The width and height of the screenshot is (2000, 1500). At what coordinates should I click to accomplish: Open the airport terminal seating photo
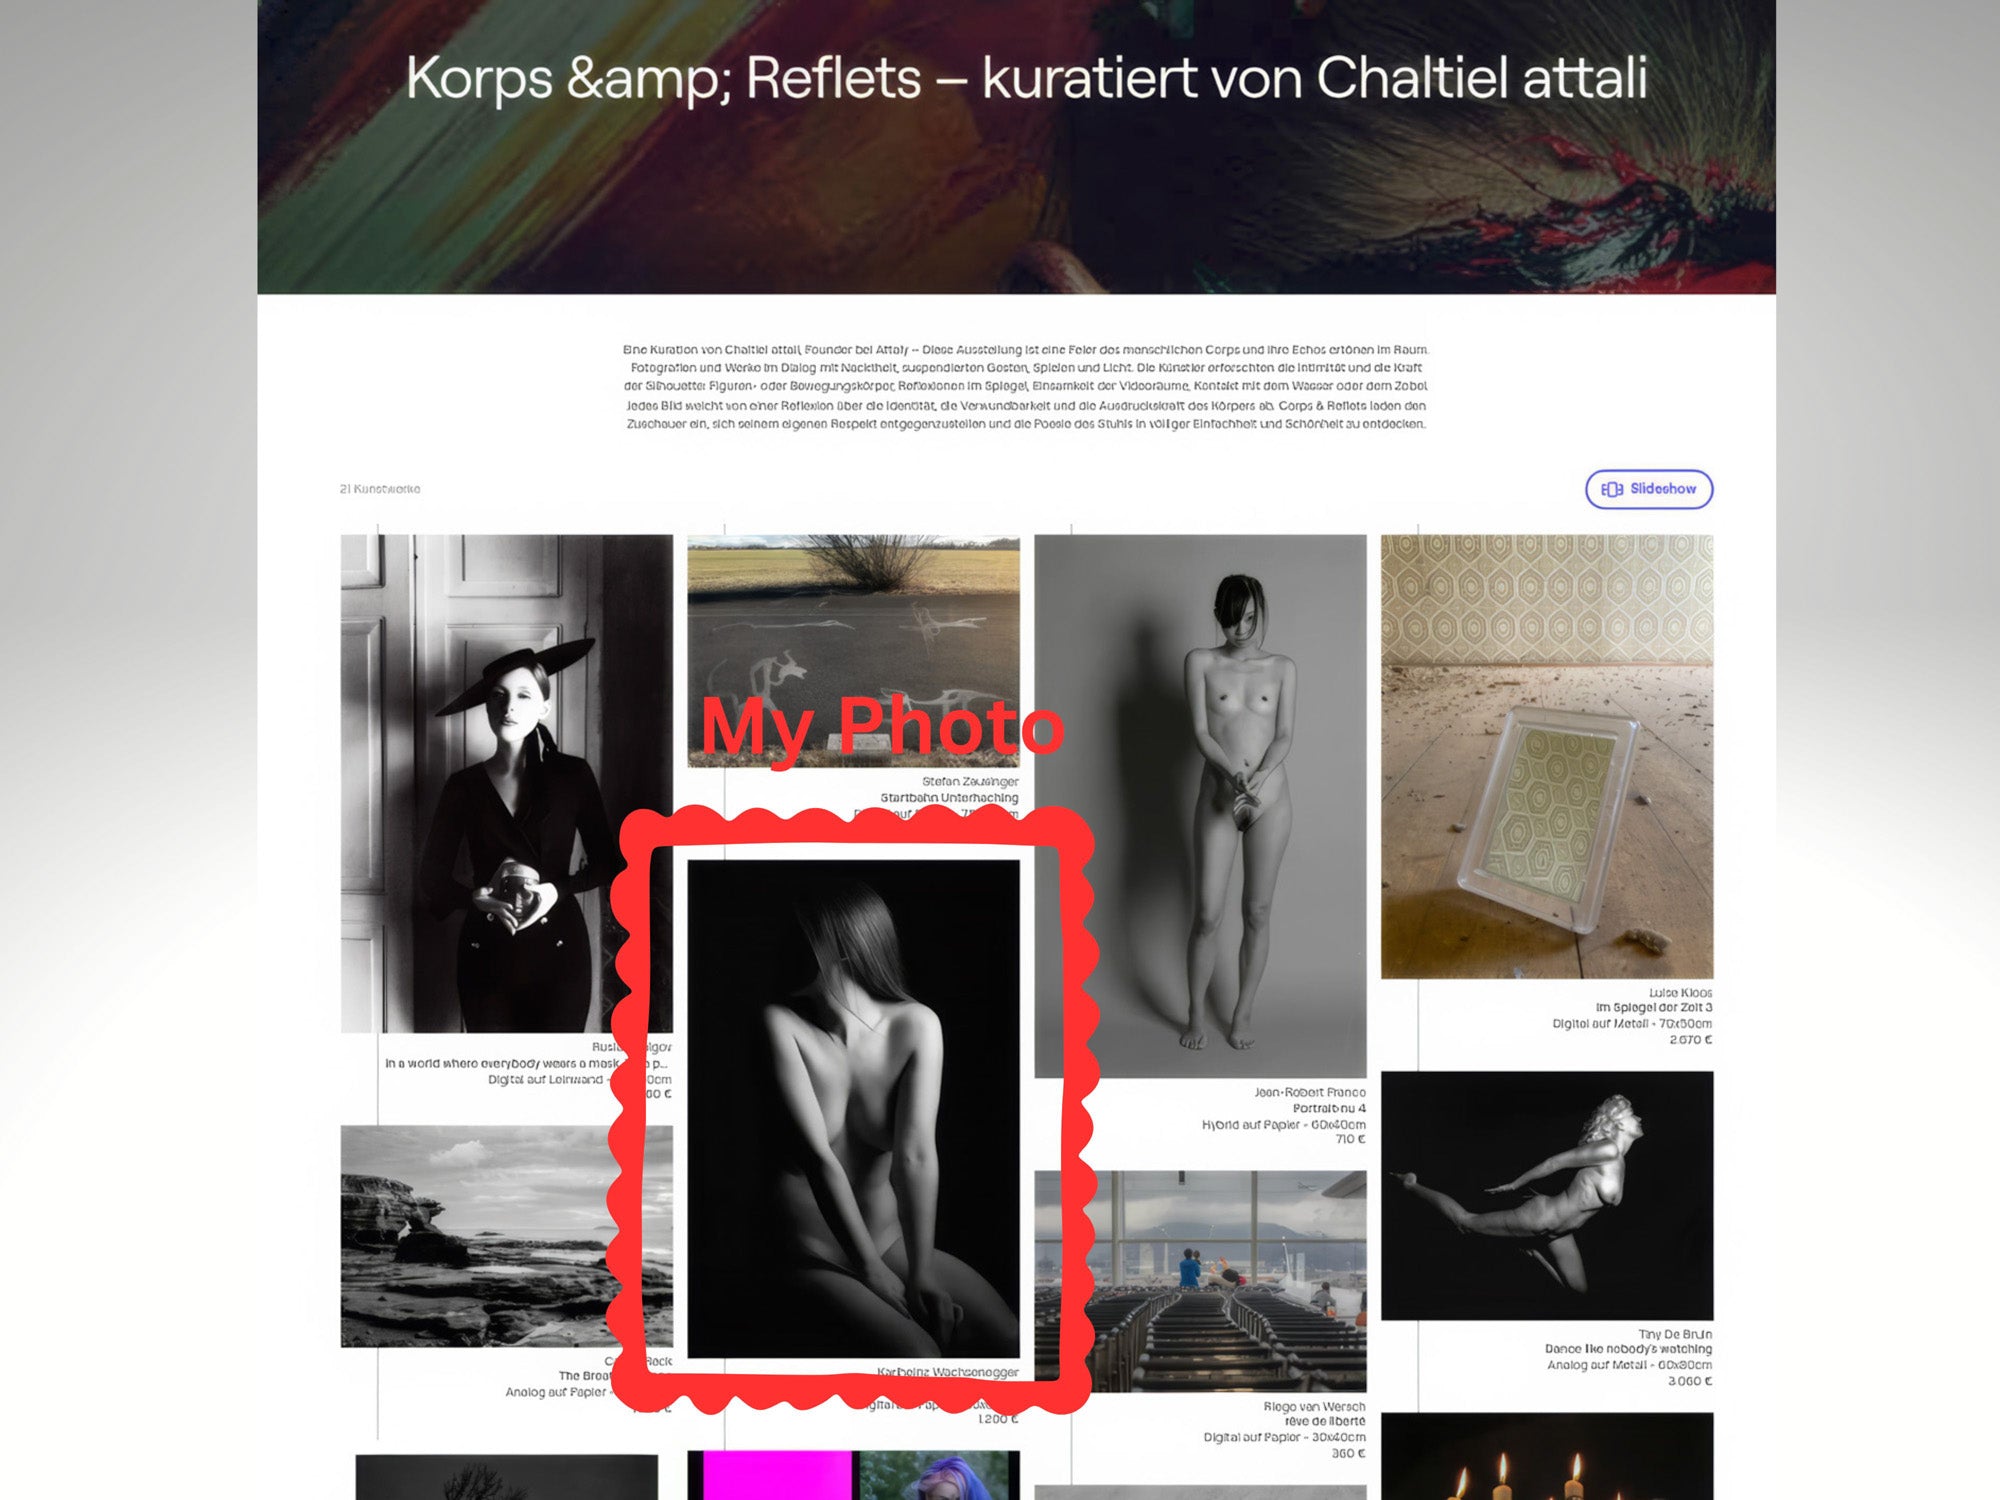[1200, 1281]
